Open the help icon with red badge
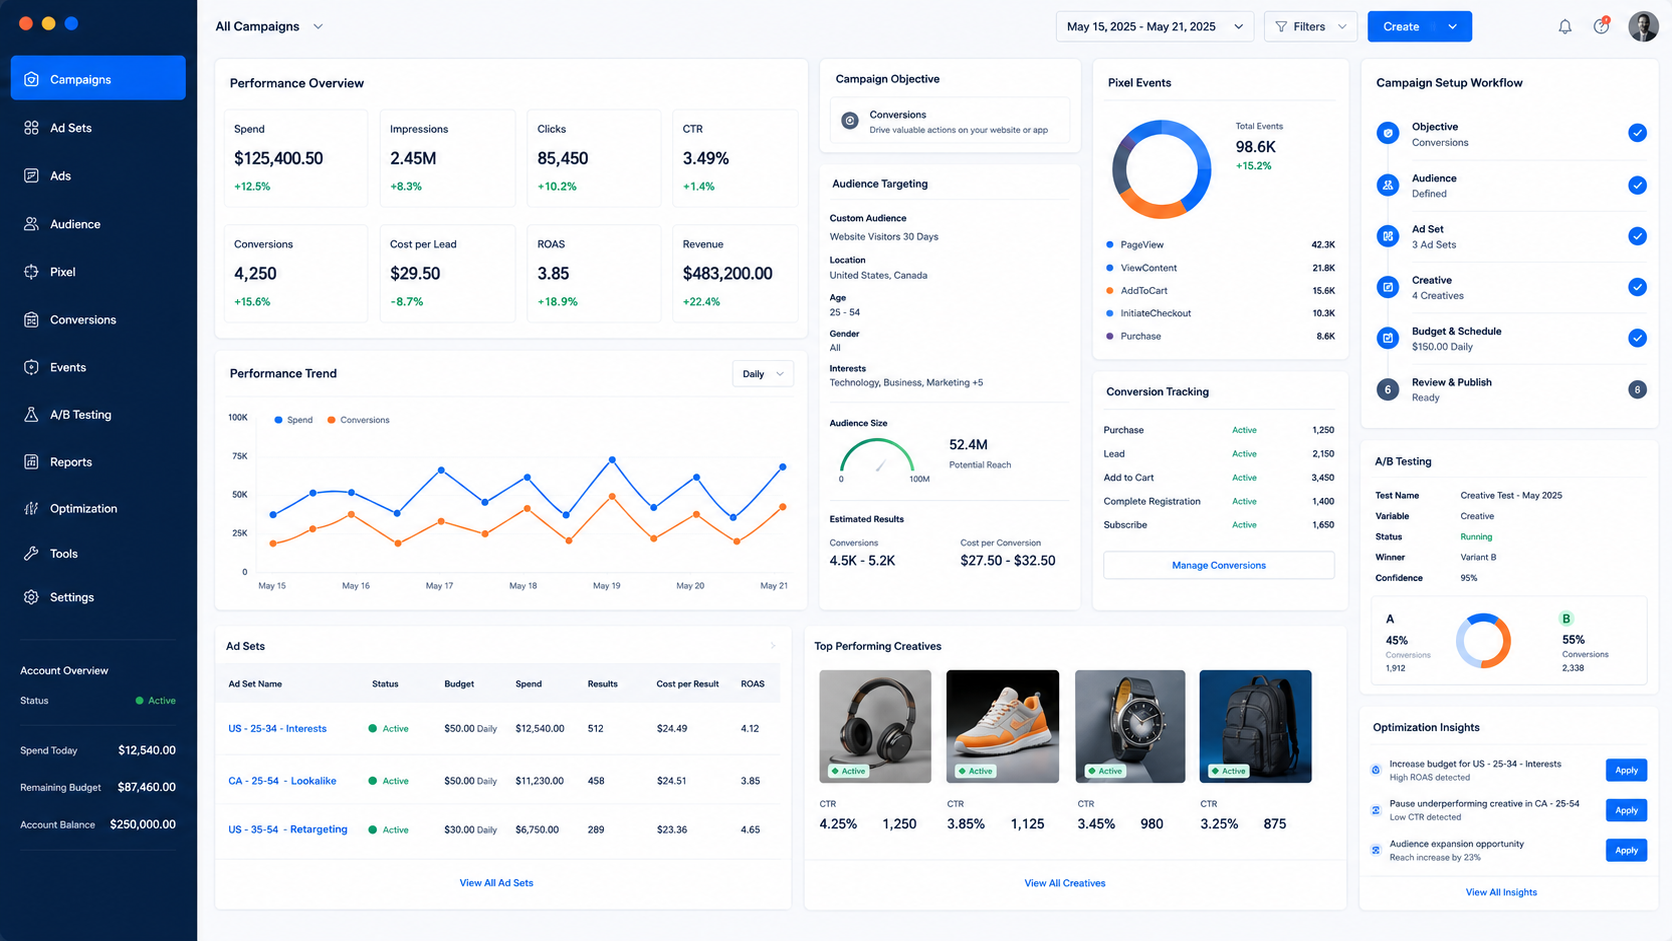Viewport: 1672px width, 941px height. [x=1602, y=26]
